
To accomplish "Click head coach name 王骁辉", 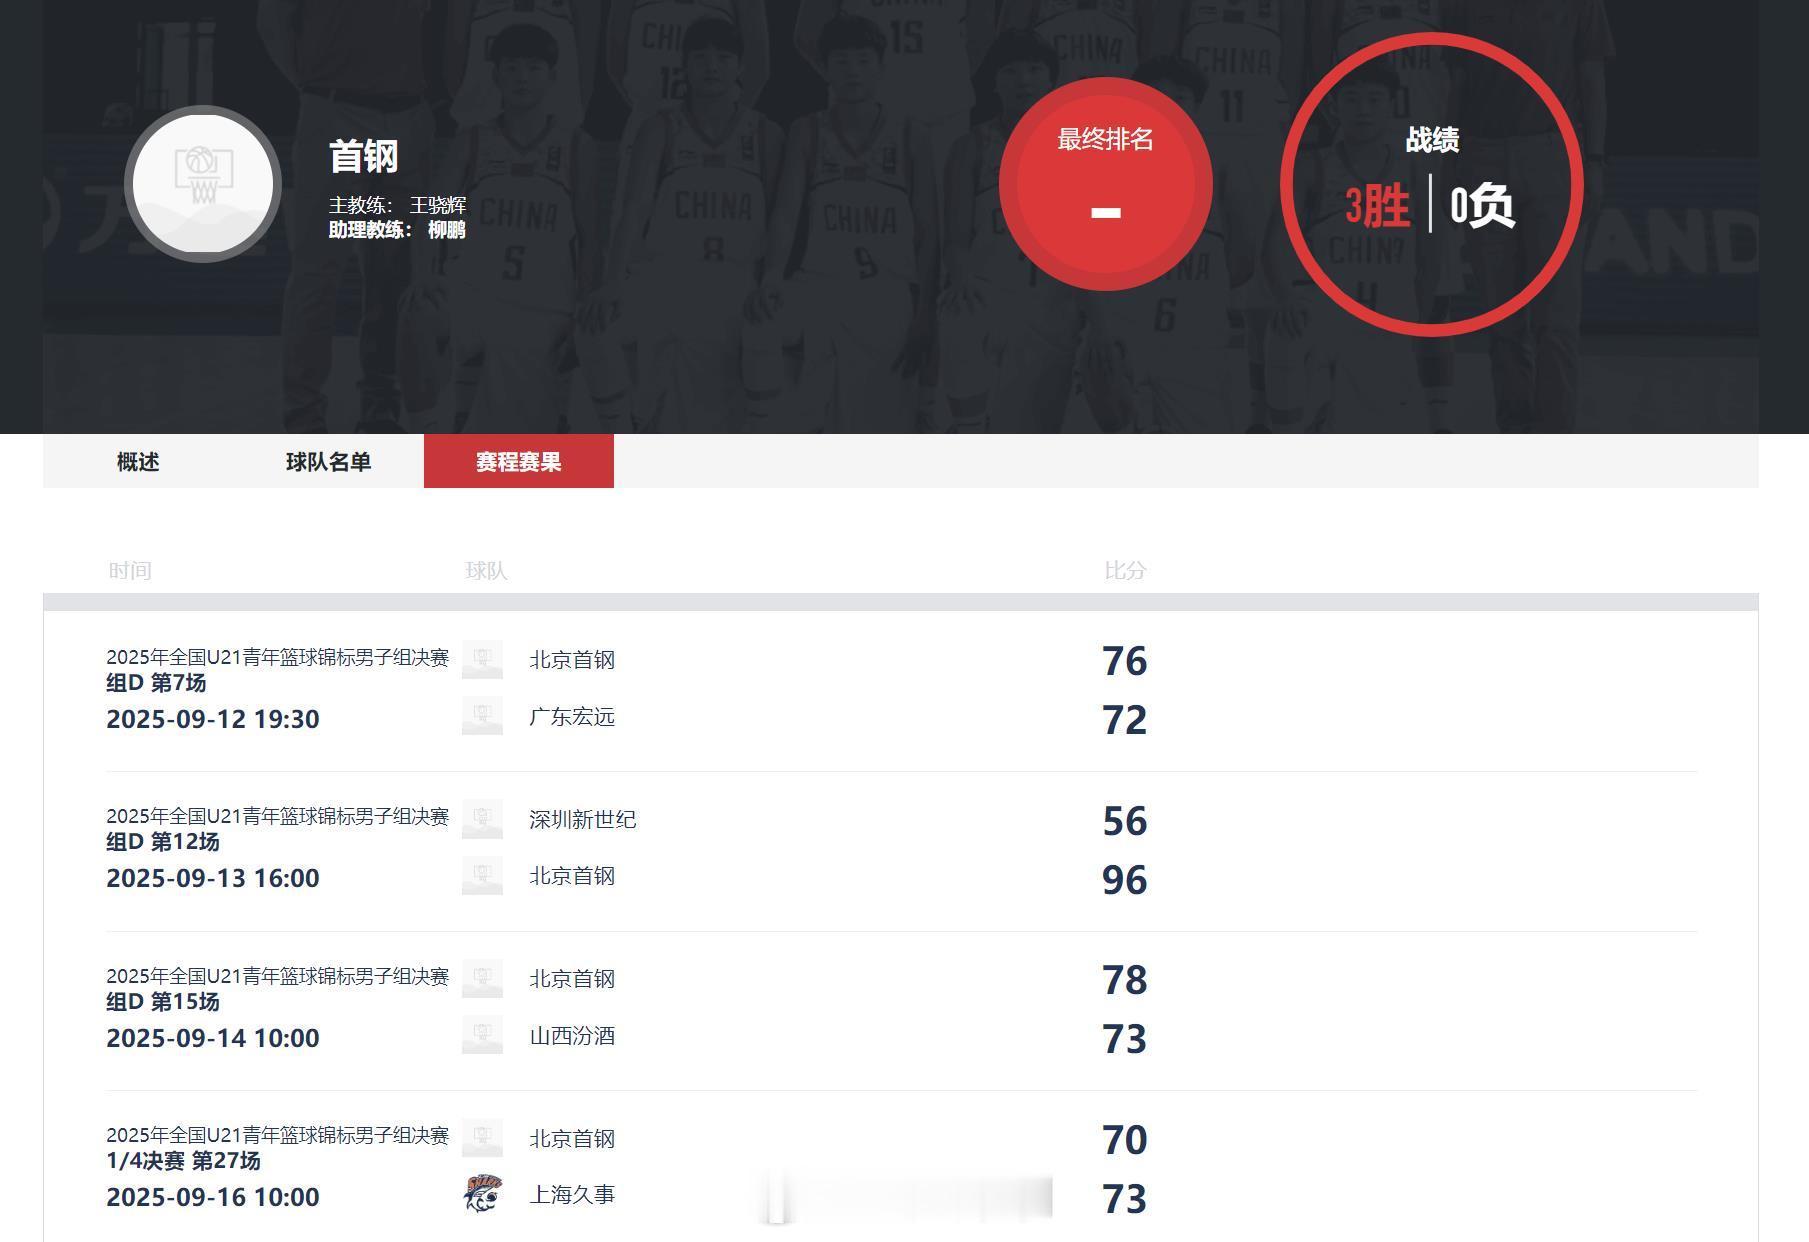I will pos(438,205).
